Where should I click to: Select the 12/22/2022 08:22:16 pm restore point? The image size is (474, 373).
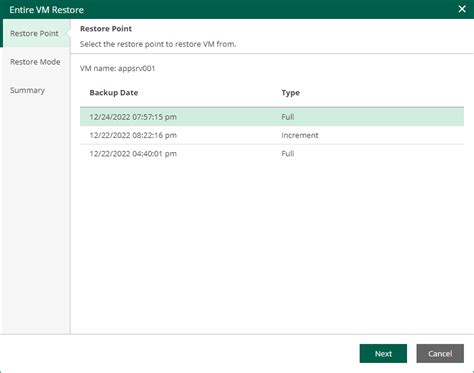click(272, 135)
